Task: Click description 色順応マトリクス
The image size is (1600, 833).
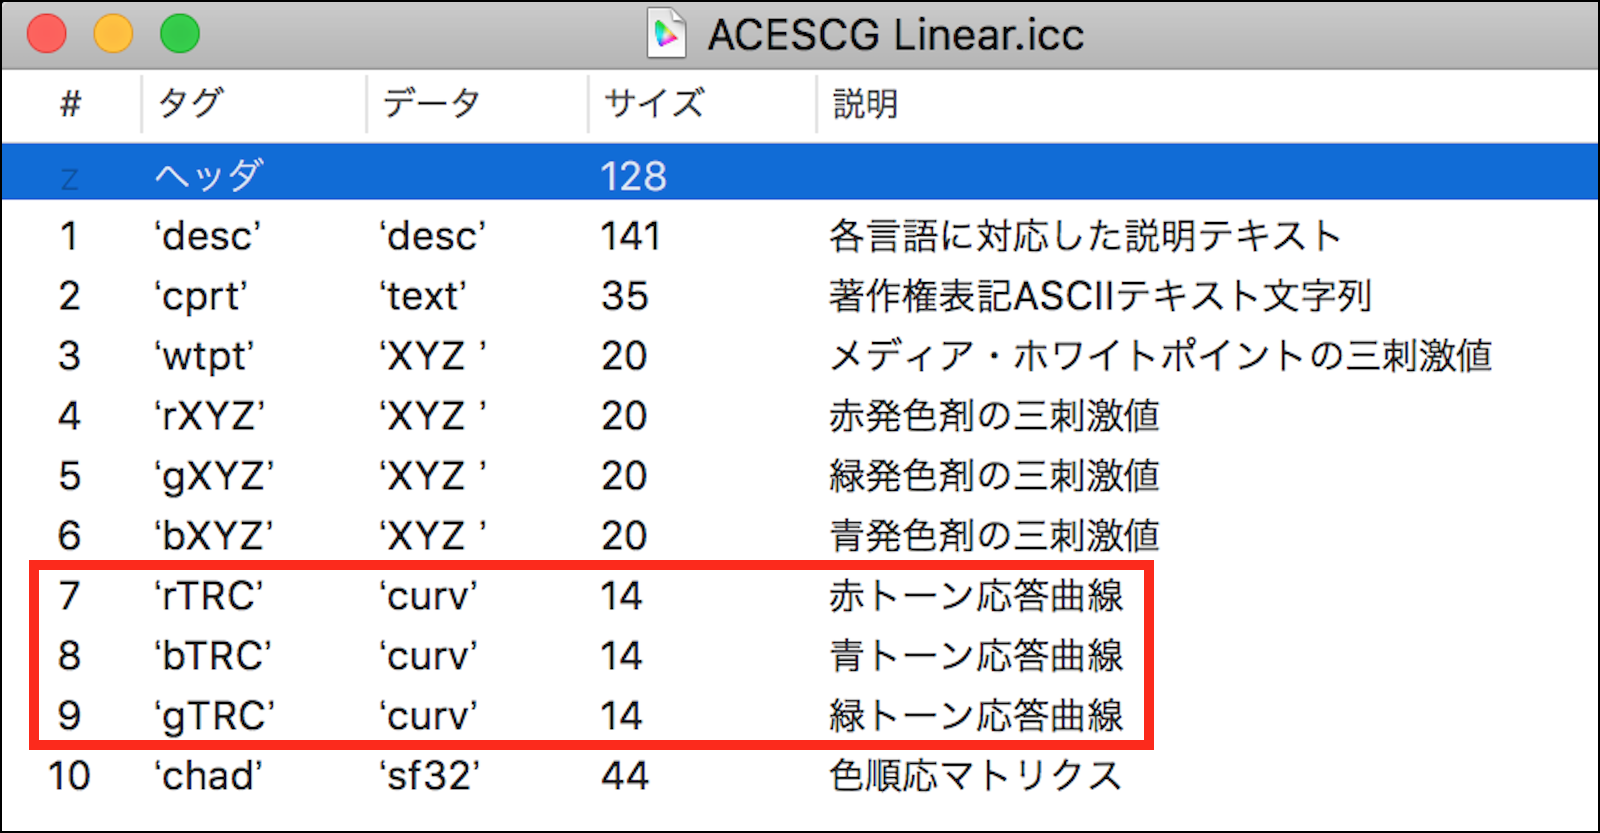Action: tap(976, 776)
